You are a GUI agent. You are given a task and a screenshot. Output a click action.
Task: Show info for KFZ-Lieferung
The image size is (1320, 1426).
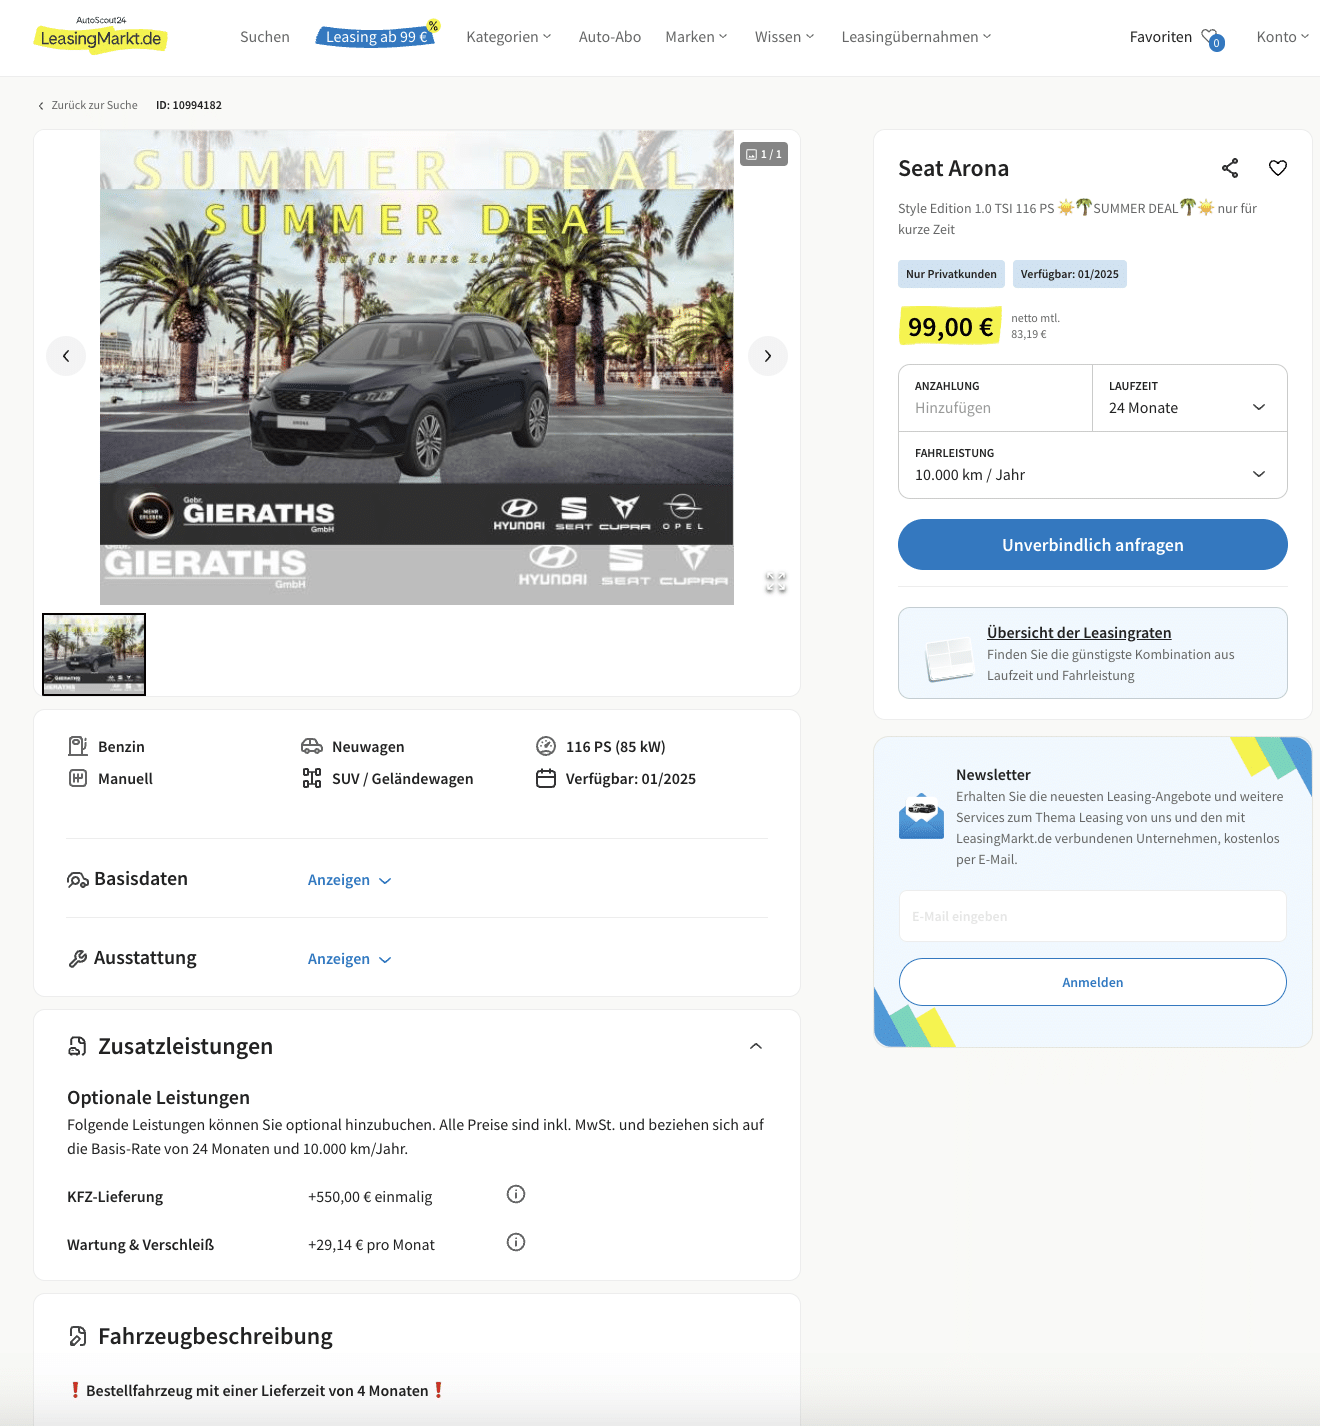[x=516, y=1194]
